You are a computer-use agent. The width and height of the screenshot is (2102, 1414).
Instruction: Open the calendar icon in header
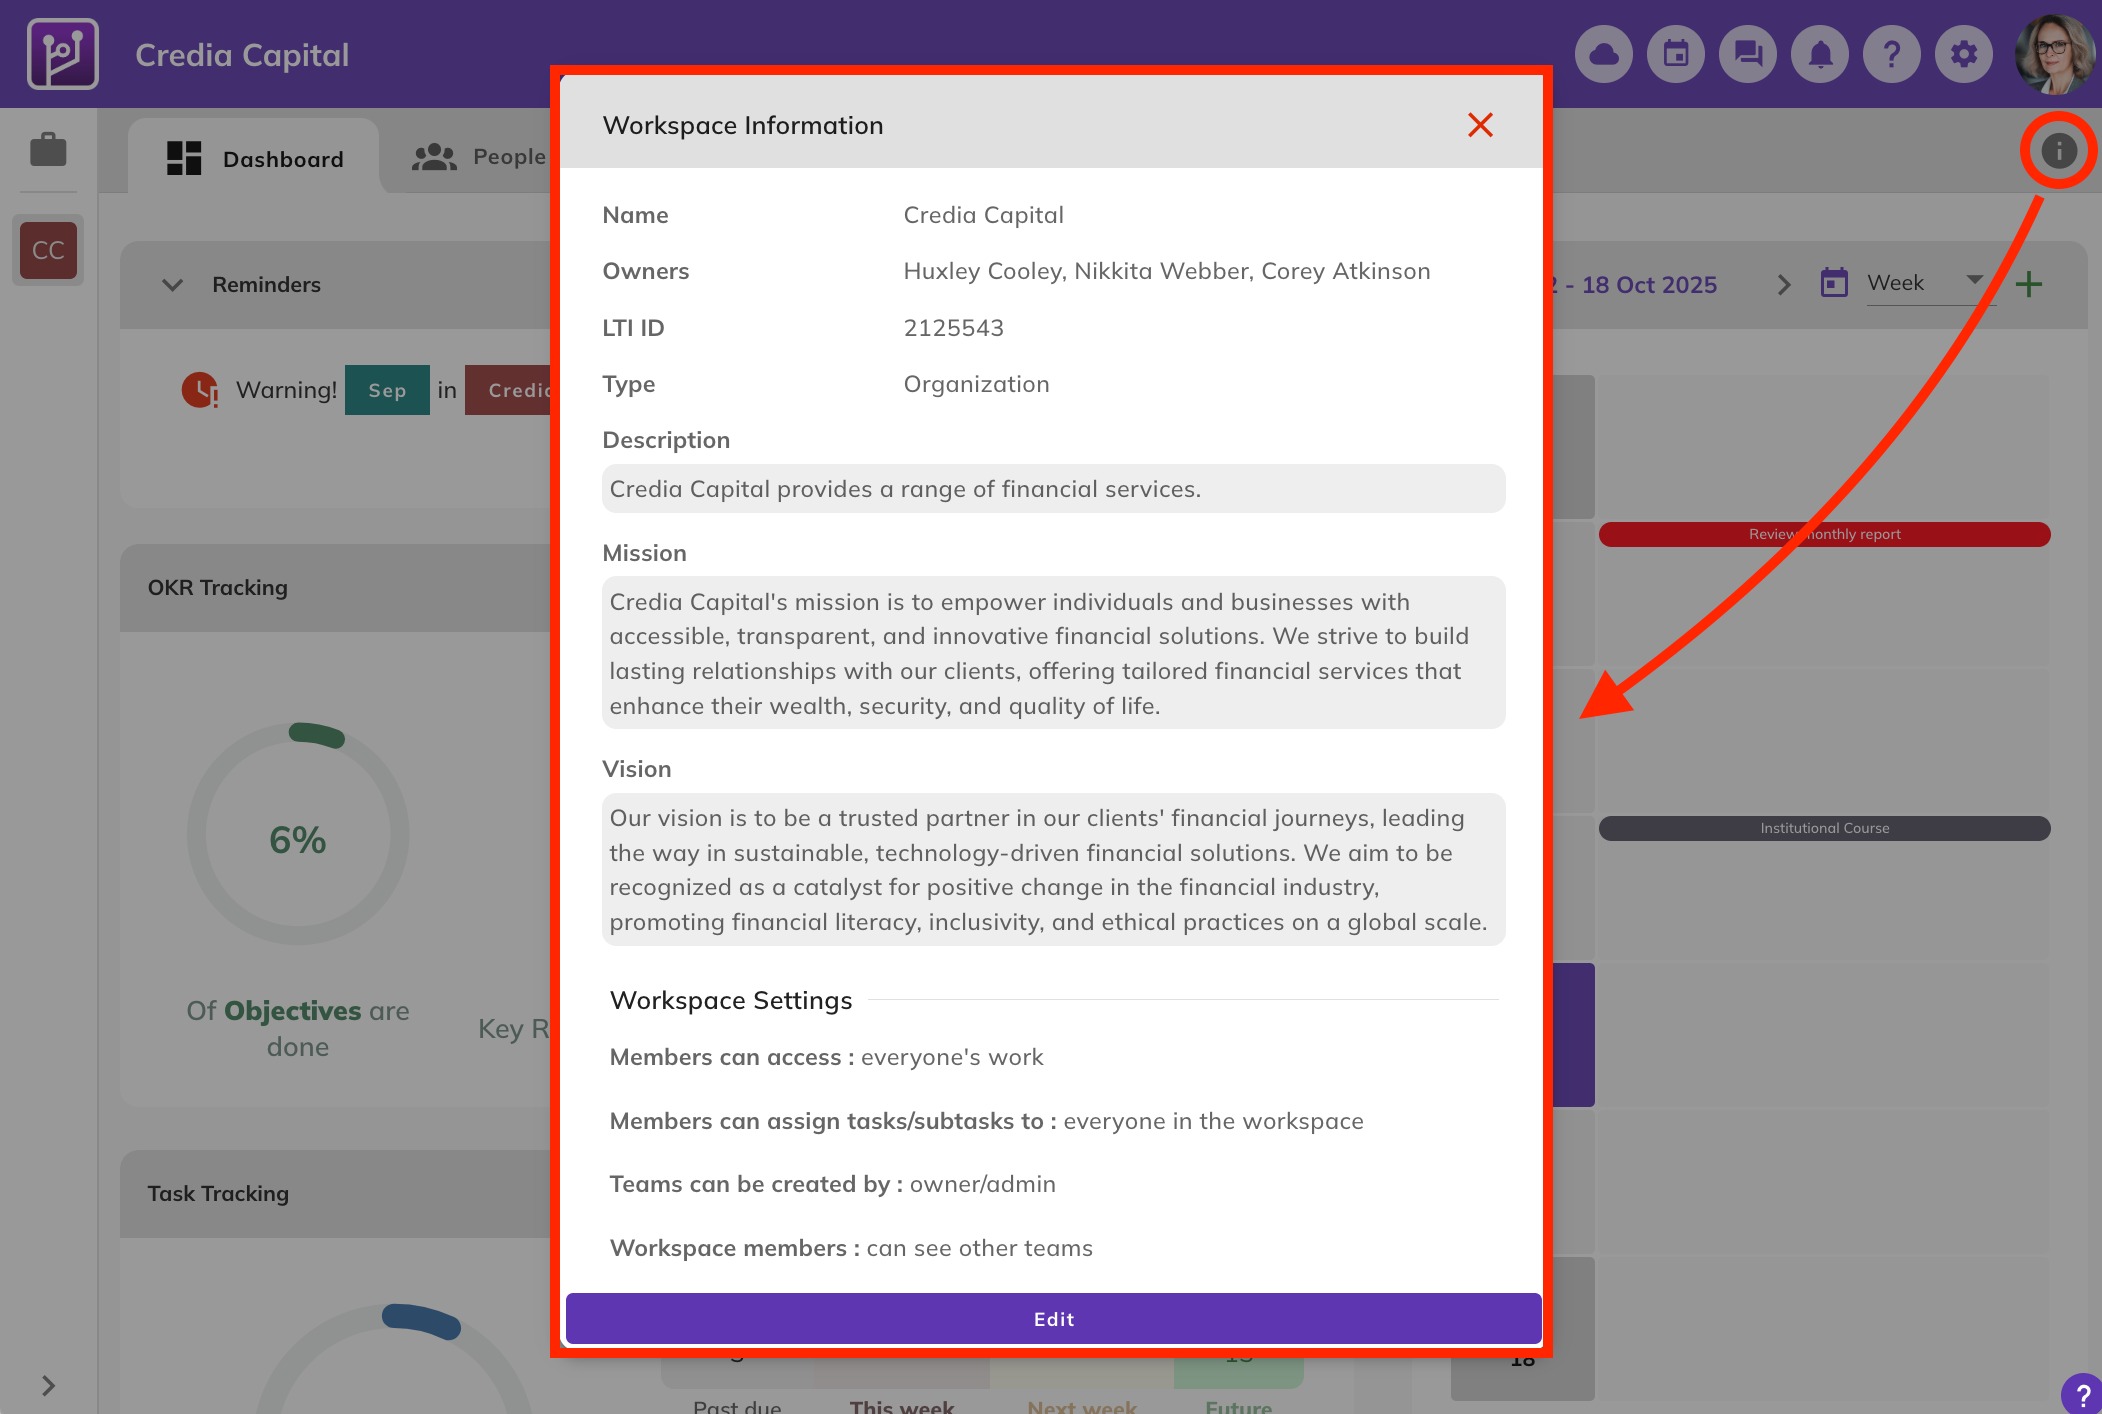[x=1676, y=54]
